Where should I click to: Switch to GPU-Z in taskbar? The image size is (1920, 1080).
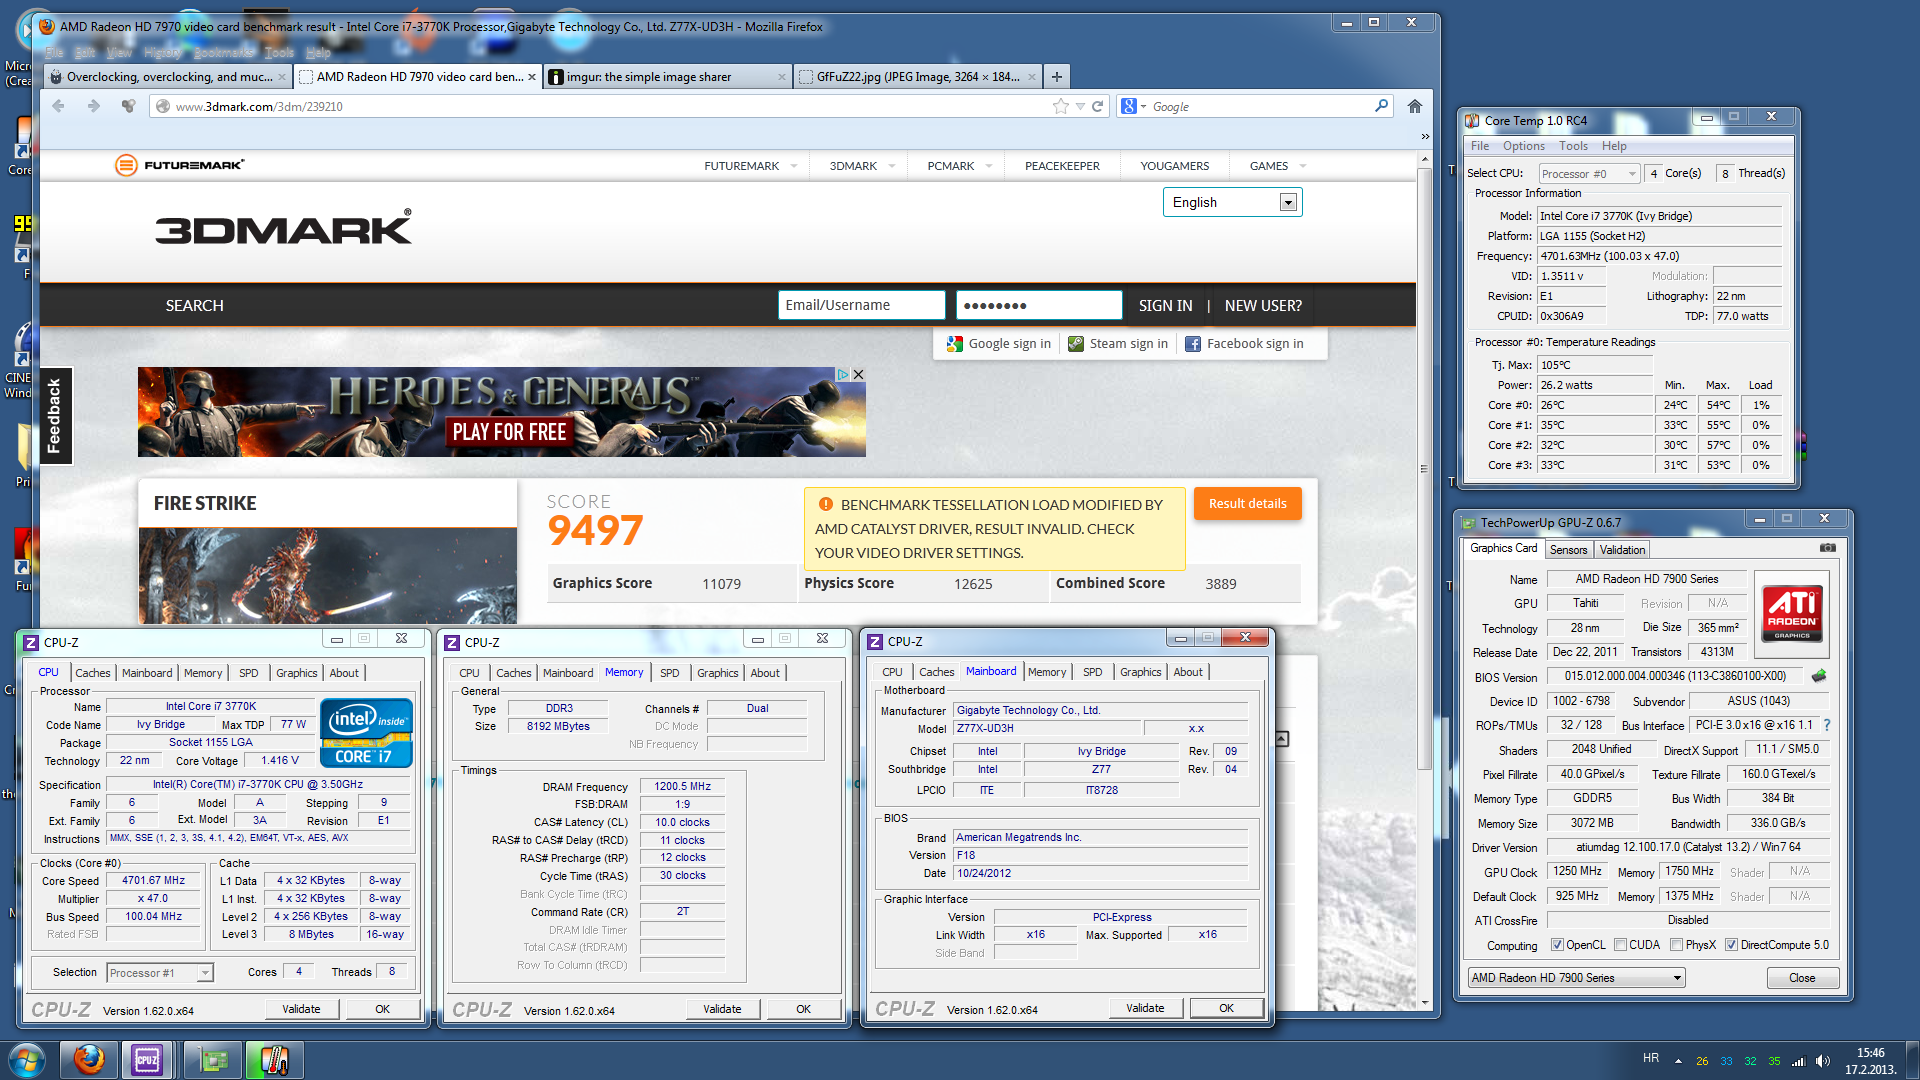[x=212, y=1060]
